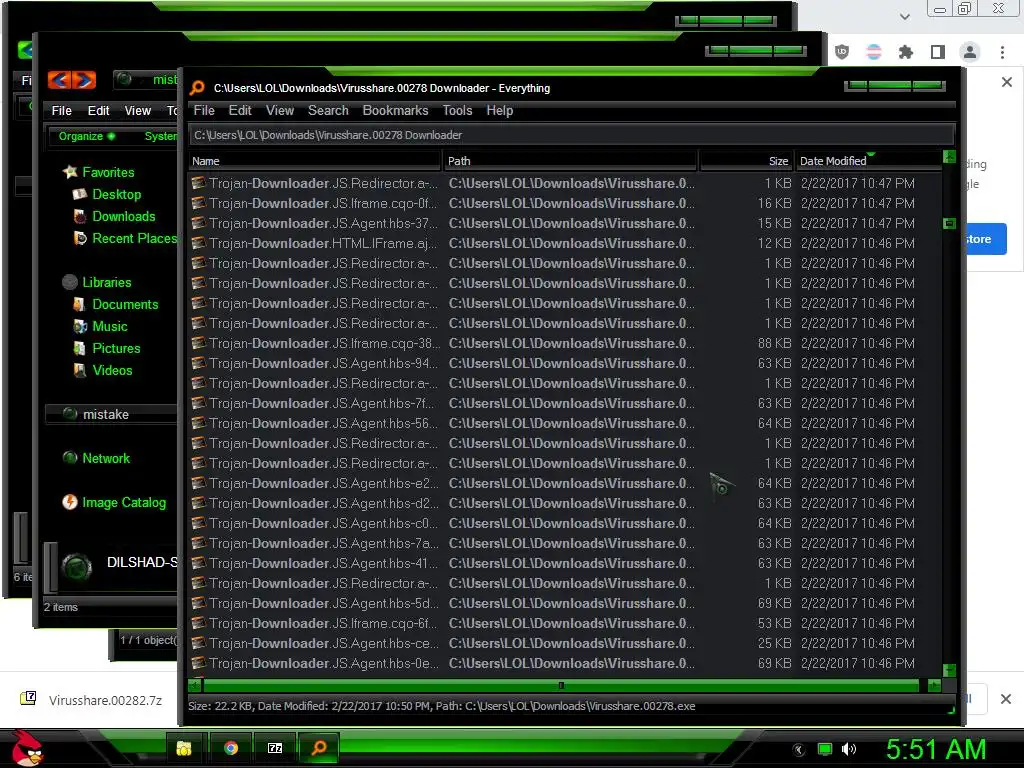Select mistake item in Explorer sidebar
1024x768 pixels.
pyautogui.click(x=111, y=414)
